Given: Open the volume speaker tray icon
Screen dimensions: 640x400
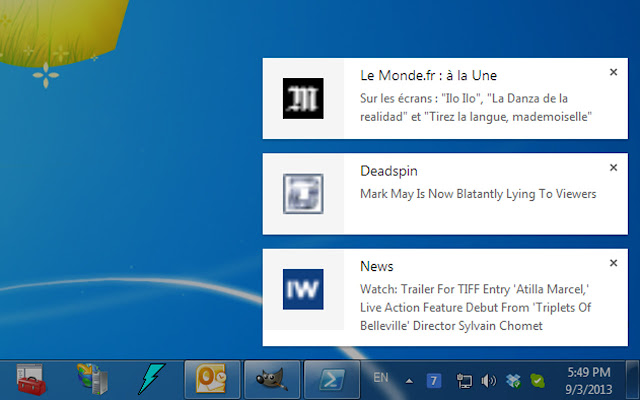Looking at the screenshot, I should coord(488,381).
